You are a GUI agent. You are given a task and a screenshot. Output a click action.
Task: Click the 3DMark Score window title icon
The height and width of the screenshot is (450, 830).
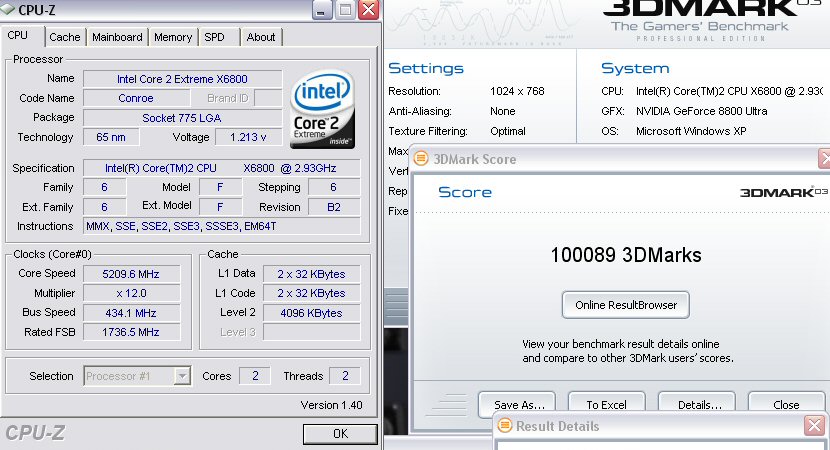point(421,158)
